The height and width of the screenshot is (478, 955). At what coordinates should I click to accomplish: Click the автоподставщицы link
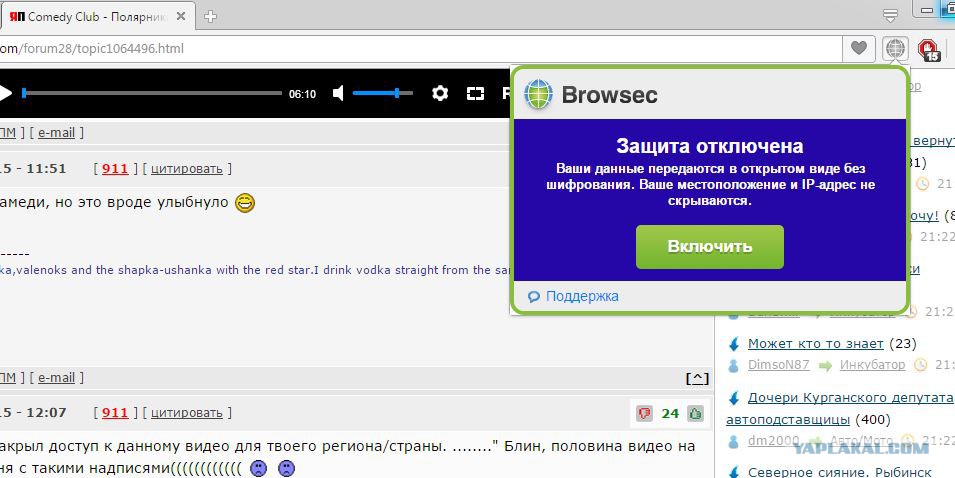point(788,420)
